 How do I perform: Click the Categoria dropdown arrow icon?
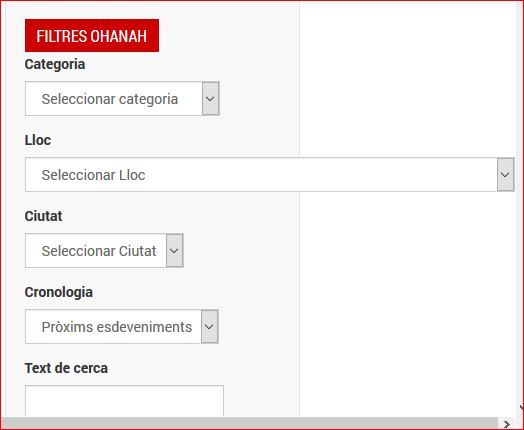click(x=211, y=99)
